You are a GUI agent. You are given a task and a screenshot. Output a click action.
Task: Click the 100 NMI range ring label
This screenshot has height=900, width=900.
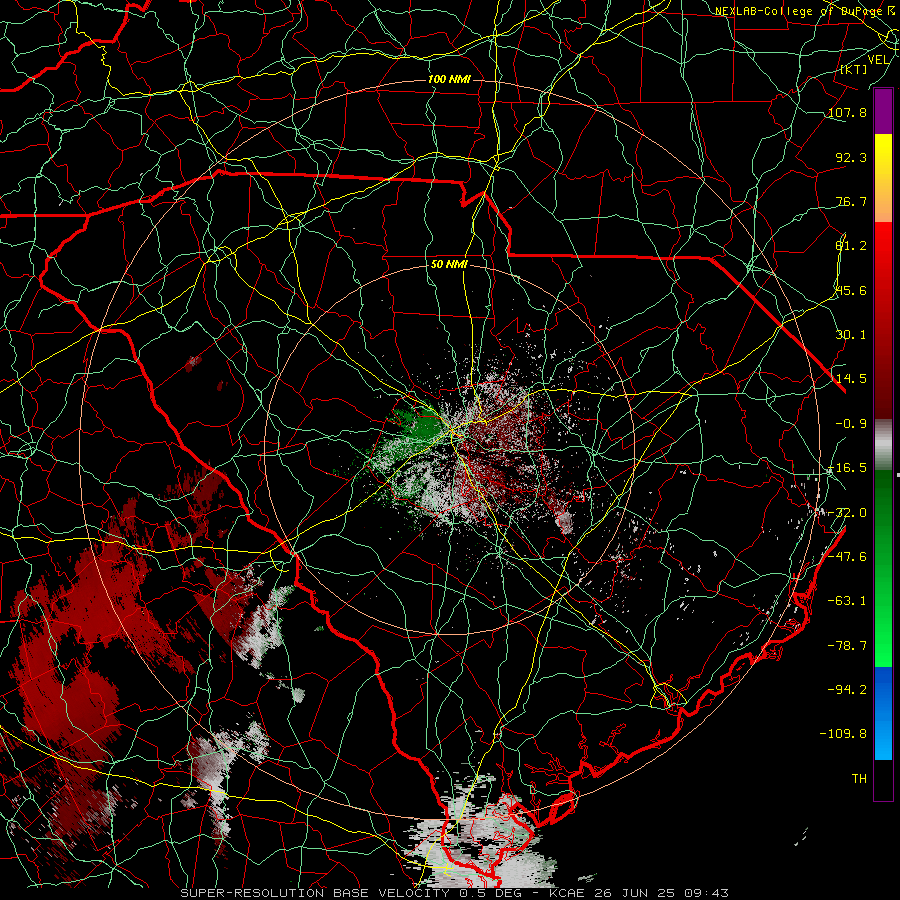[x=449, y=79]
